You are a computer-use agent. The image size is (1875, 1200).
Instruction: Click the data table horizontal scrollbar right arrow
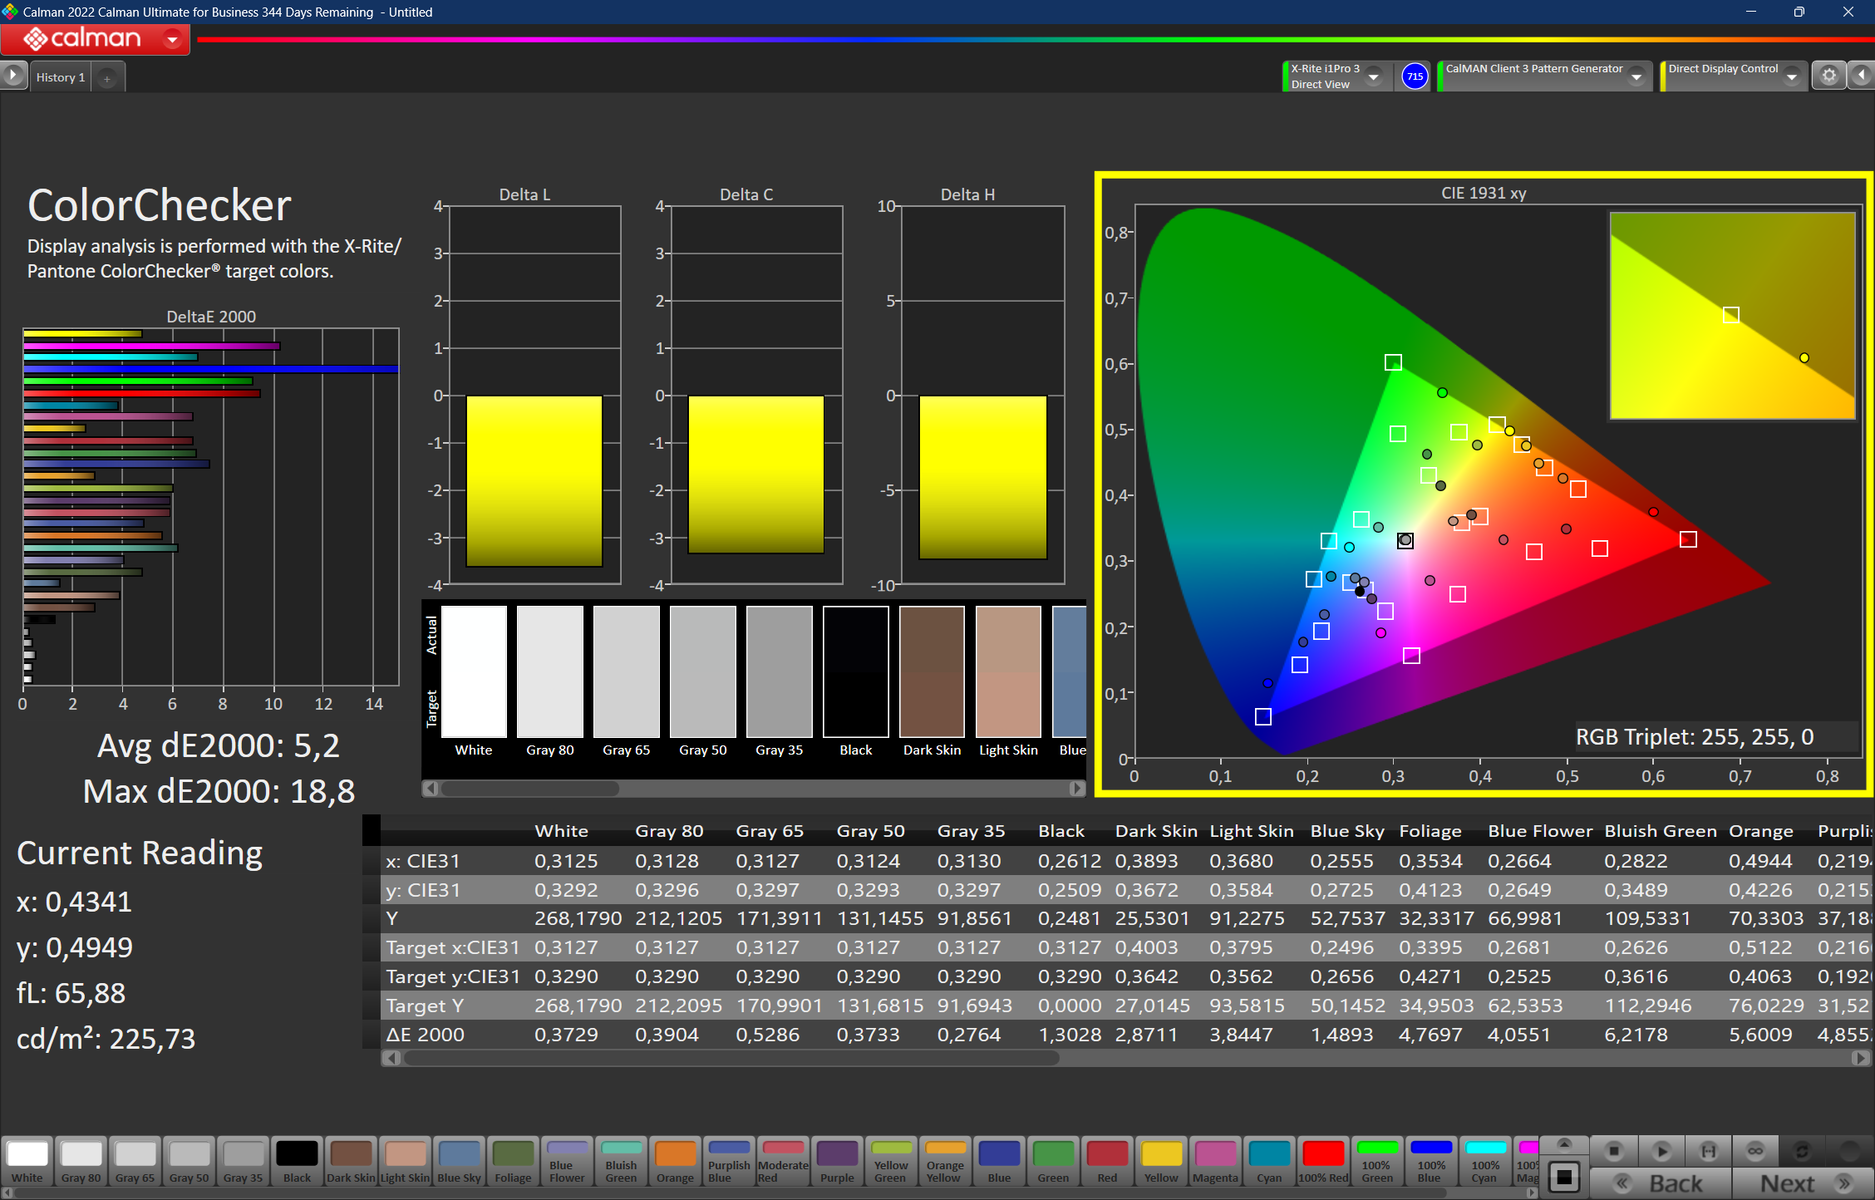[x=1860, y=1058]
